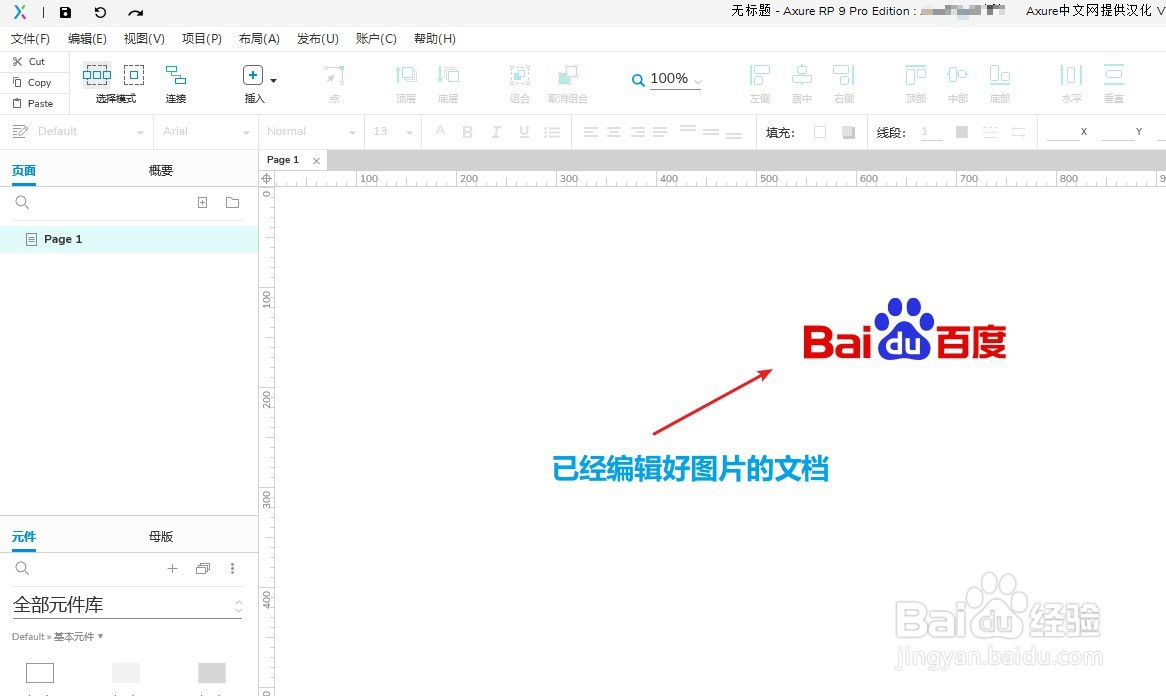Open 发布(U) menu
This screenshot has height=696, width=1166.
coord(318,39)
